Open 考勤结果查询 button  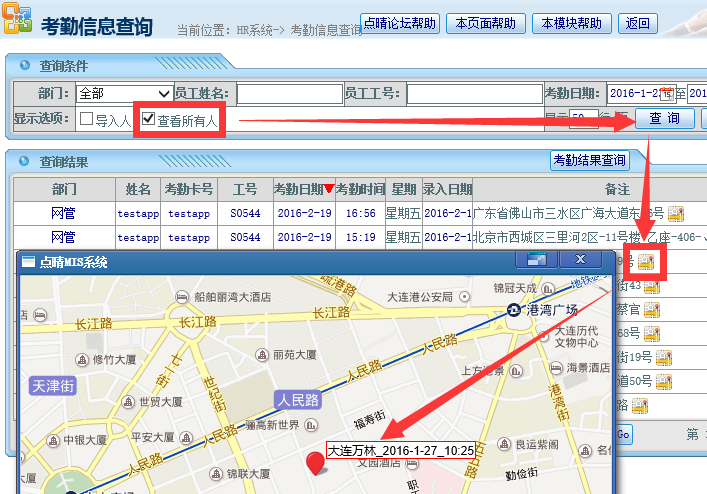(590, 160)
